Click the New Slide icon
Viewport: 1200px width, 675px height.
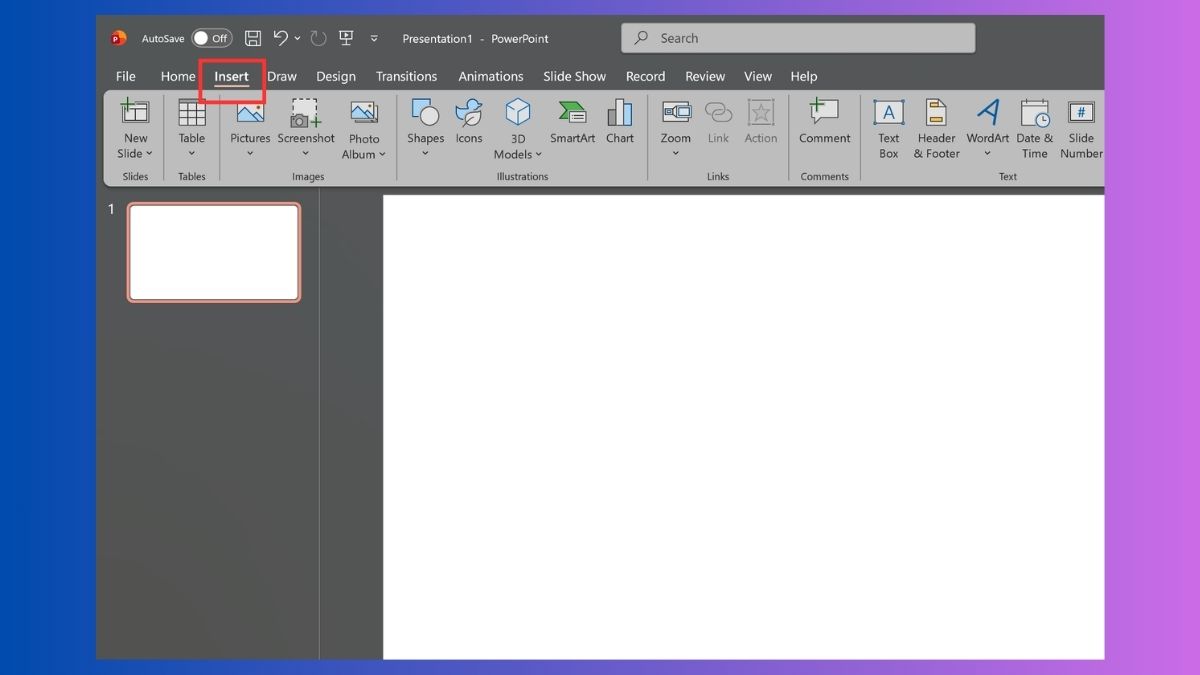[135, 111]
